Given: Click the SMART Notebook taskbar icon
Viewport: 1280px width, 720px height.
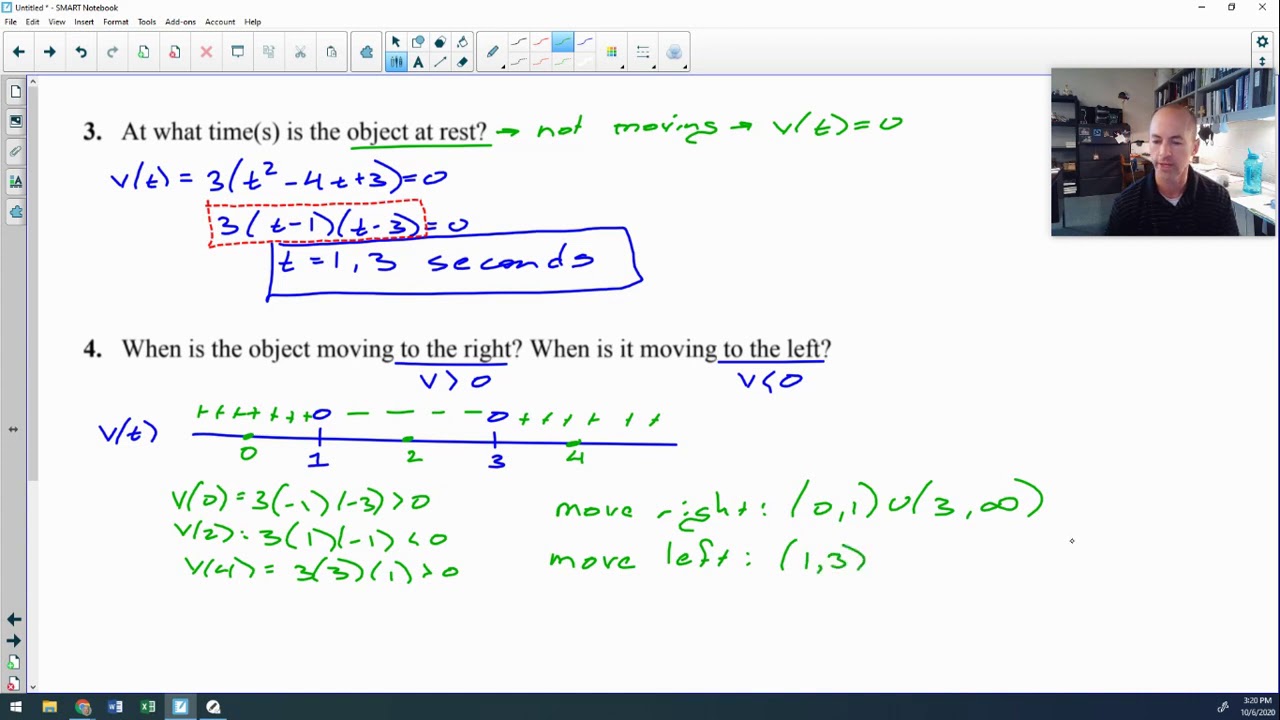Looking at the screenshot, I should click(181, 707).
